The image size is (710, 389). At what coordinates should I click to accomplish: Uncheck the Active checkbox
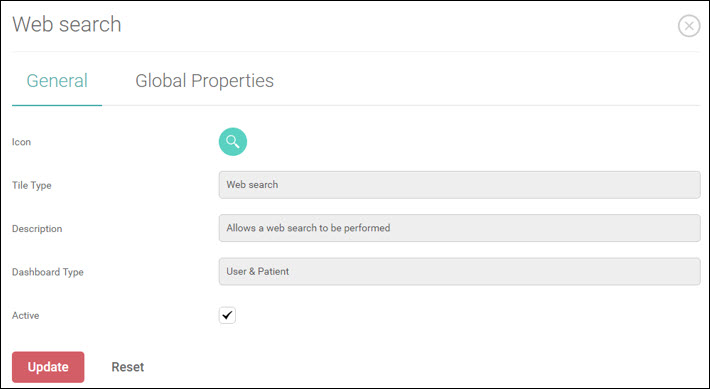[227, 315]
